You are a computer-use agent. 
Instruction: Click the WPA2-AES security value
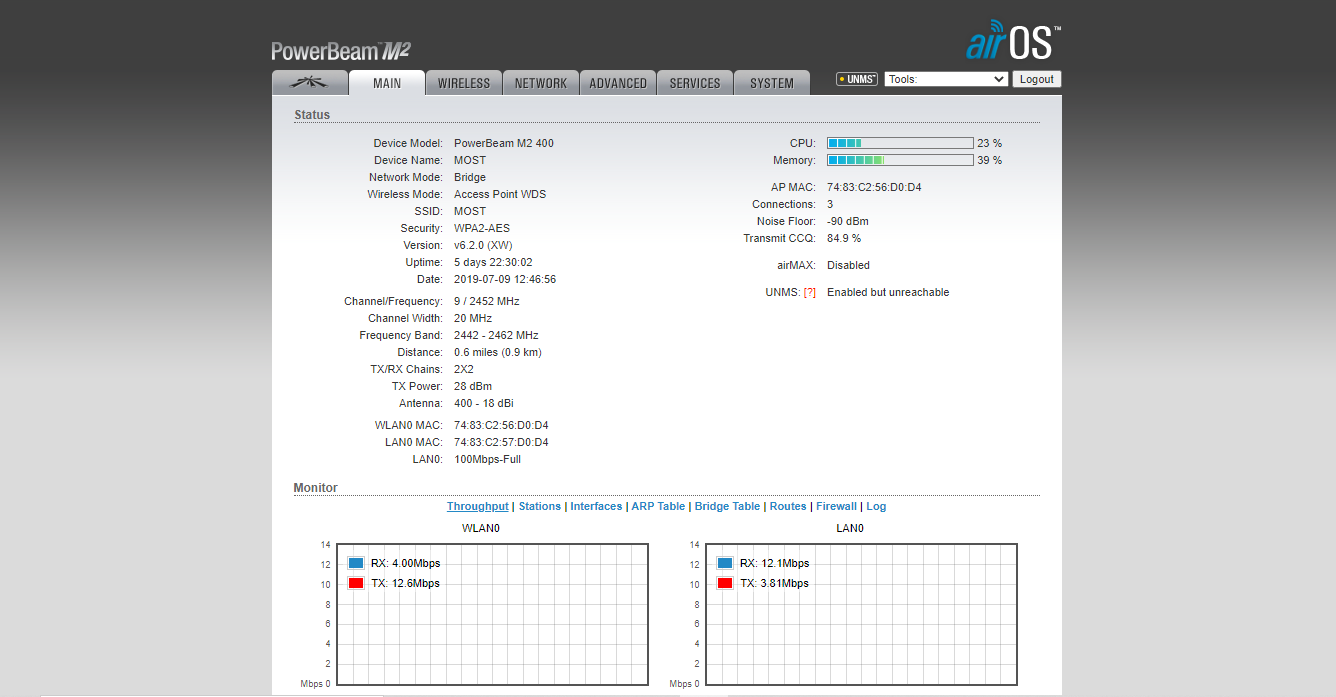click(x=482, y=228)
